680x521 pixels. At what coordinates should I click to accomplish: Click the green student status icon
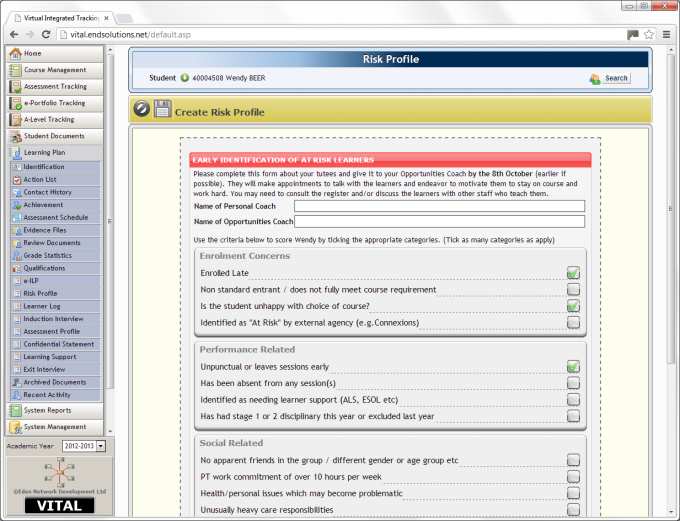(x=185, y=78)
